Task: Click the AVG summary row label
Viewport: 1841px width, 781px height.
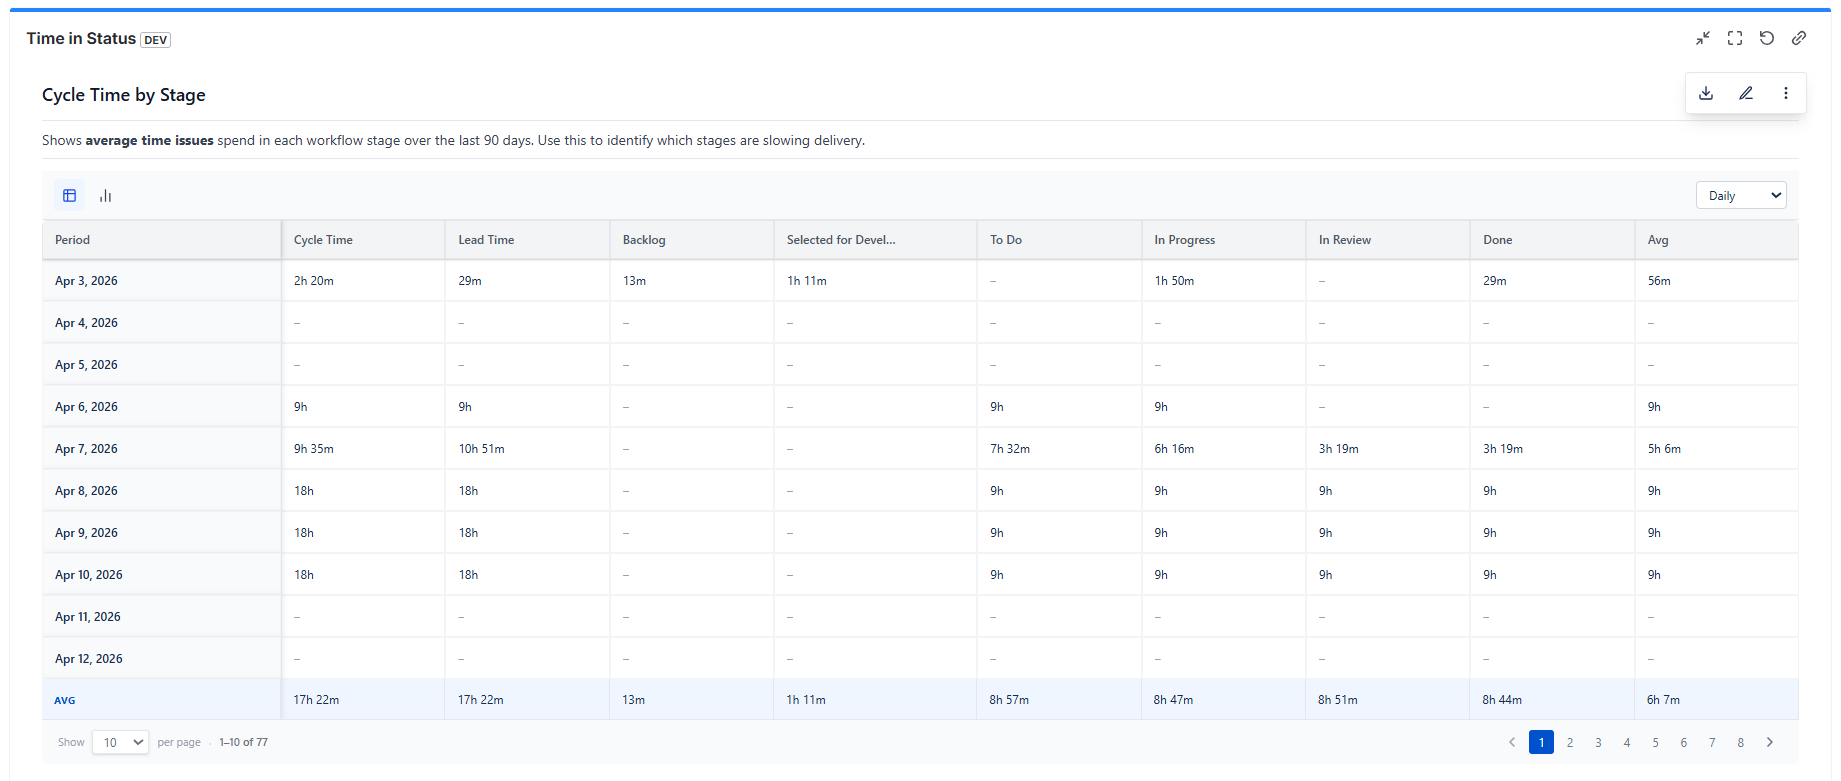Action: pyautogui.click(x=65, y=700)
